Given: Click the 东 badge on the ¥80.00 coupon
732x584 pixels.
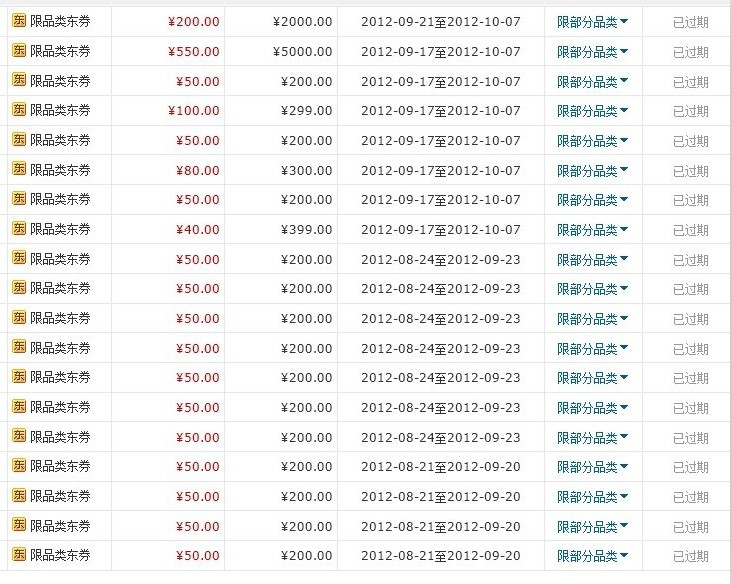Looking at the screenshot, I should point(19,170).
